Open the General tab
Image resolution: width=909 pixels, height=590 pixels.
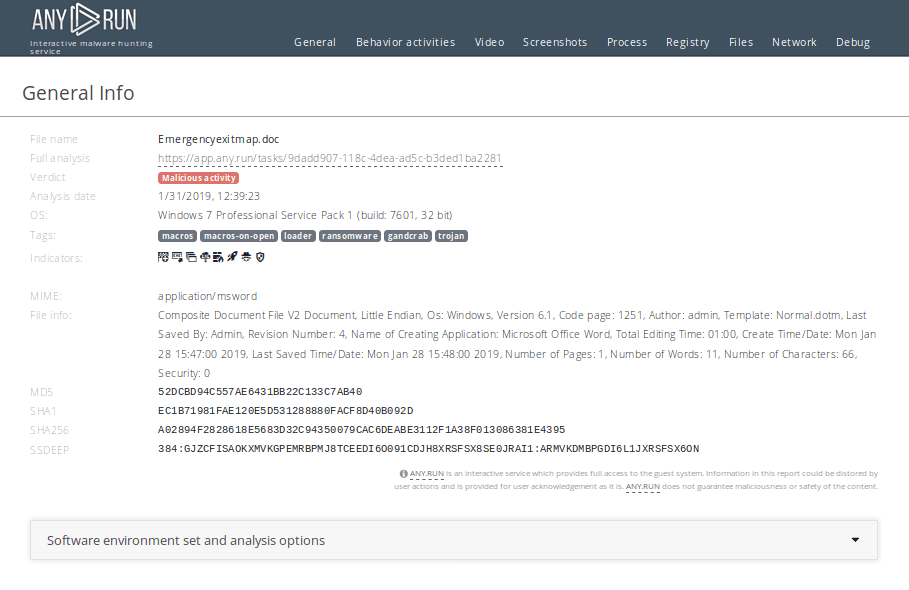[315, 42]
